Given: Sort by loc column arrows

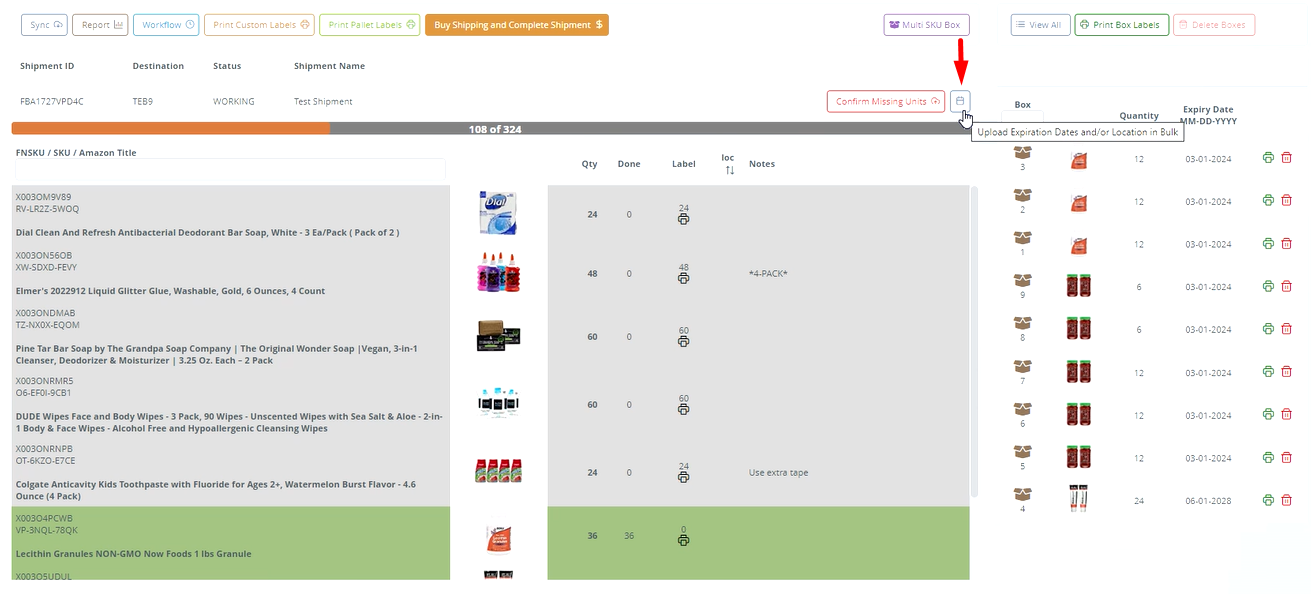Looking at the screenshot, I should point(729,170).
